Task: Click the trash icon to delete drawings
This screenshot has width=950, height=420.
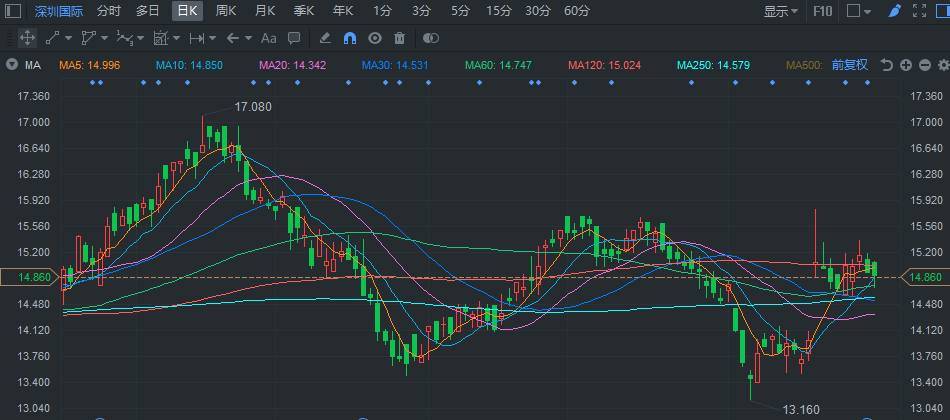Action: point(399,38)
